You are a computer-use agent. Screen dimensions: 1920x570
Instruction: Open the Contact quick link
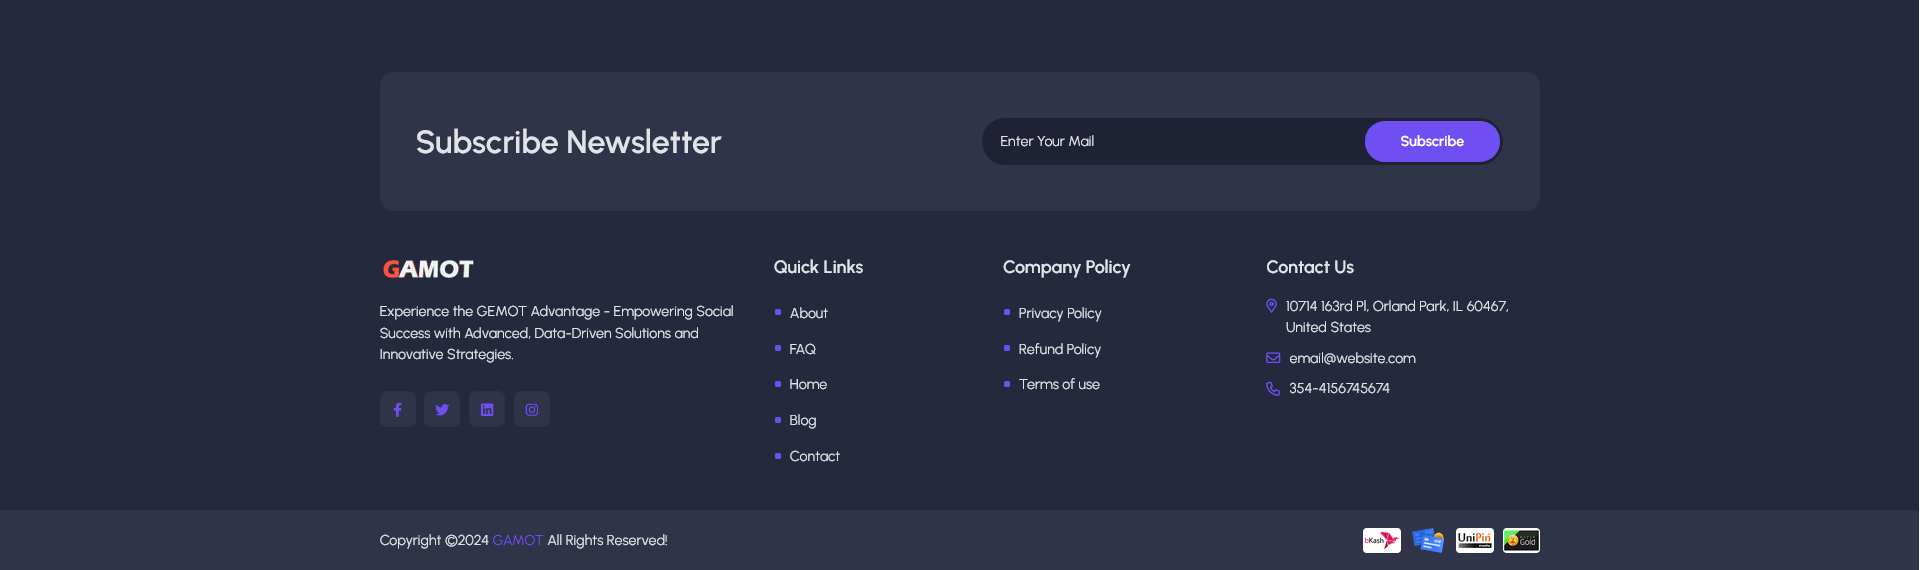click(814, 456)
